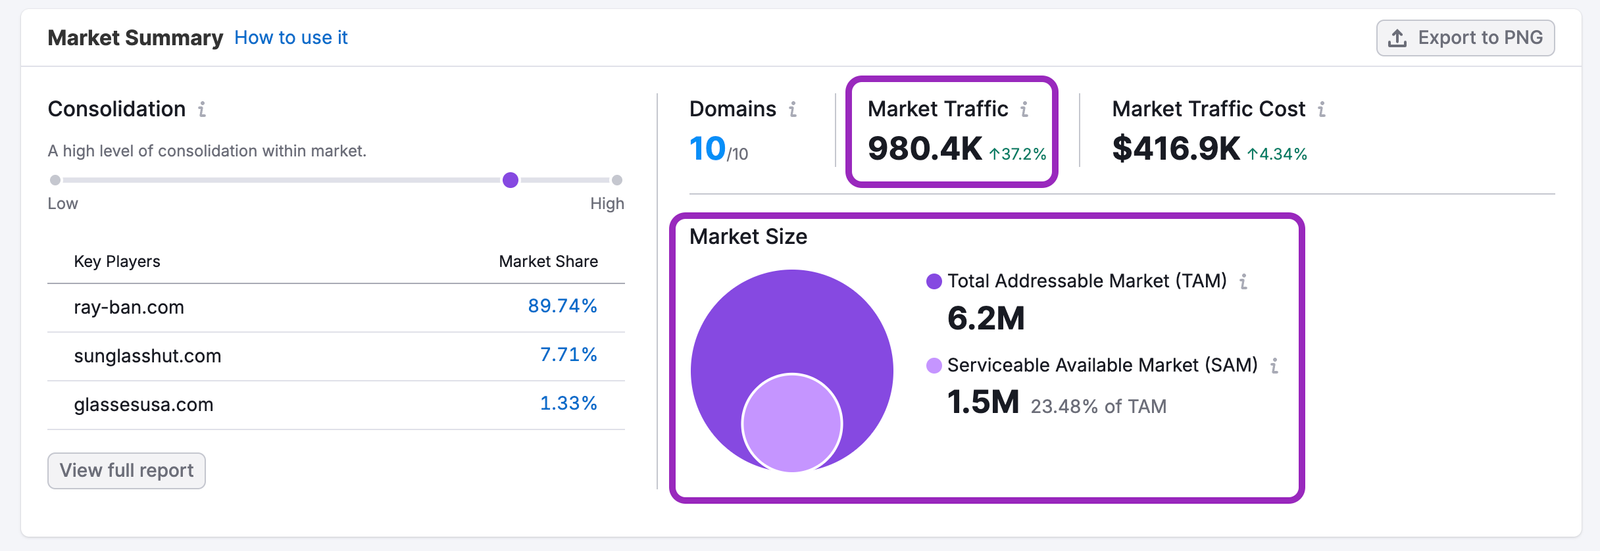Image resolution: width=1600 pixels, height=551 pixels.
Task: Click the info icon next to Domains
Action: (793, 109)
